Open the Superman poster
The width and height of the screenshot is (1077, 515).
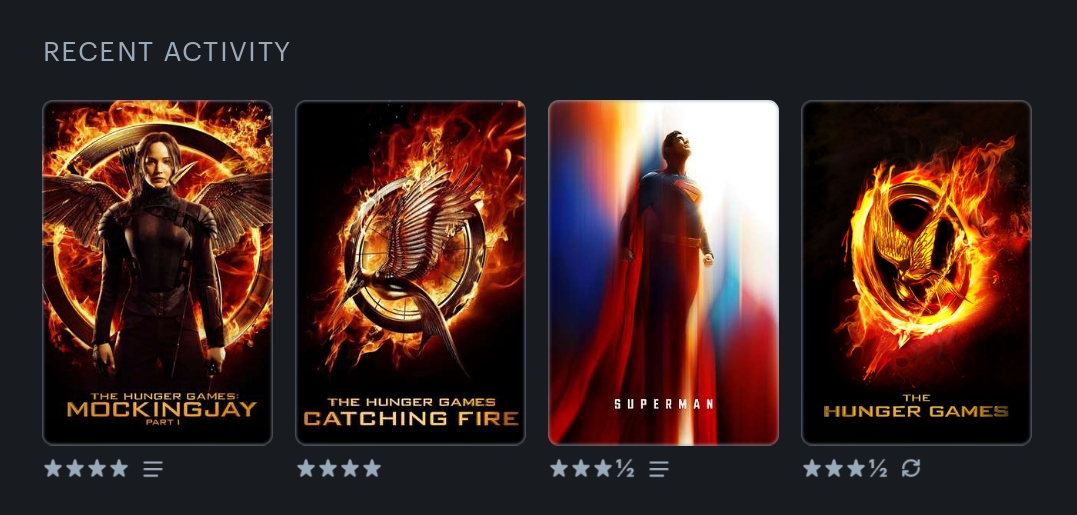pos(664,273)
